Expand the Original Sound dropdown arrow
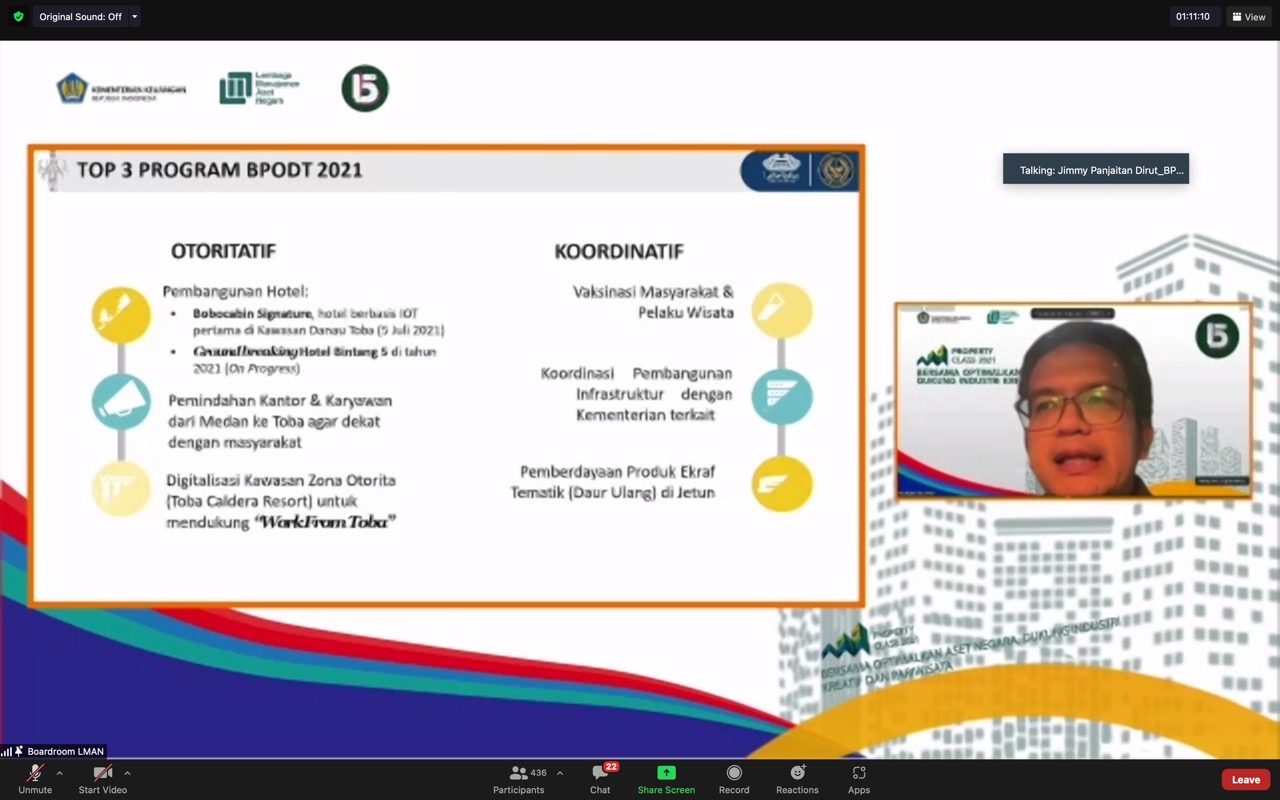This screenshot has width=1280, height=800. click(135, 17)
